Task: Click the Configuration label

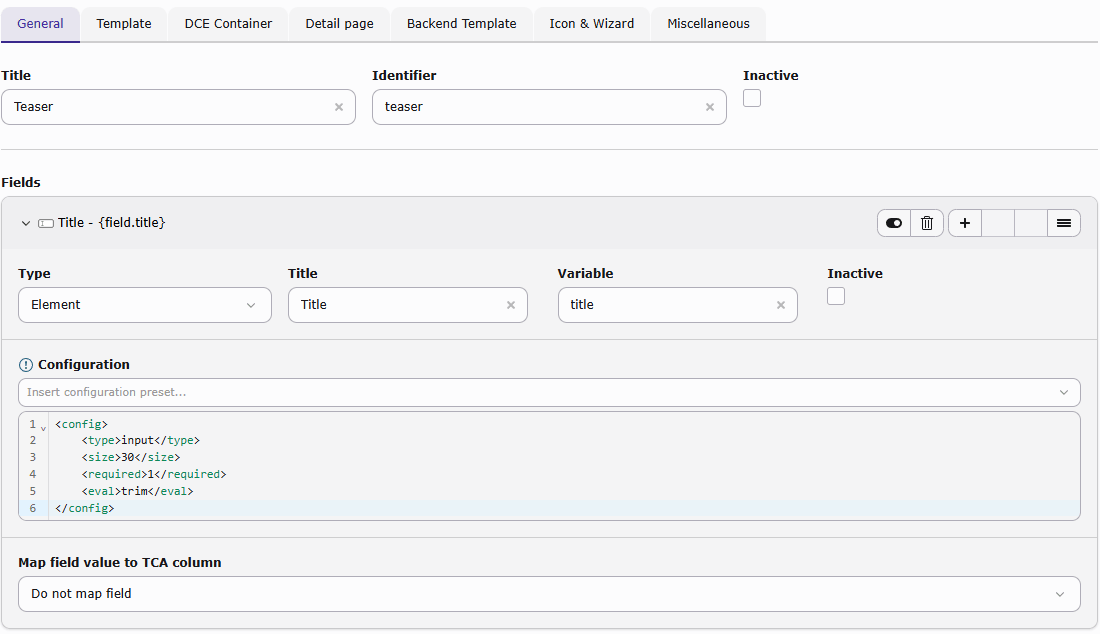Action: [83, 365]
